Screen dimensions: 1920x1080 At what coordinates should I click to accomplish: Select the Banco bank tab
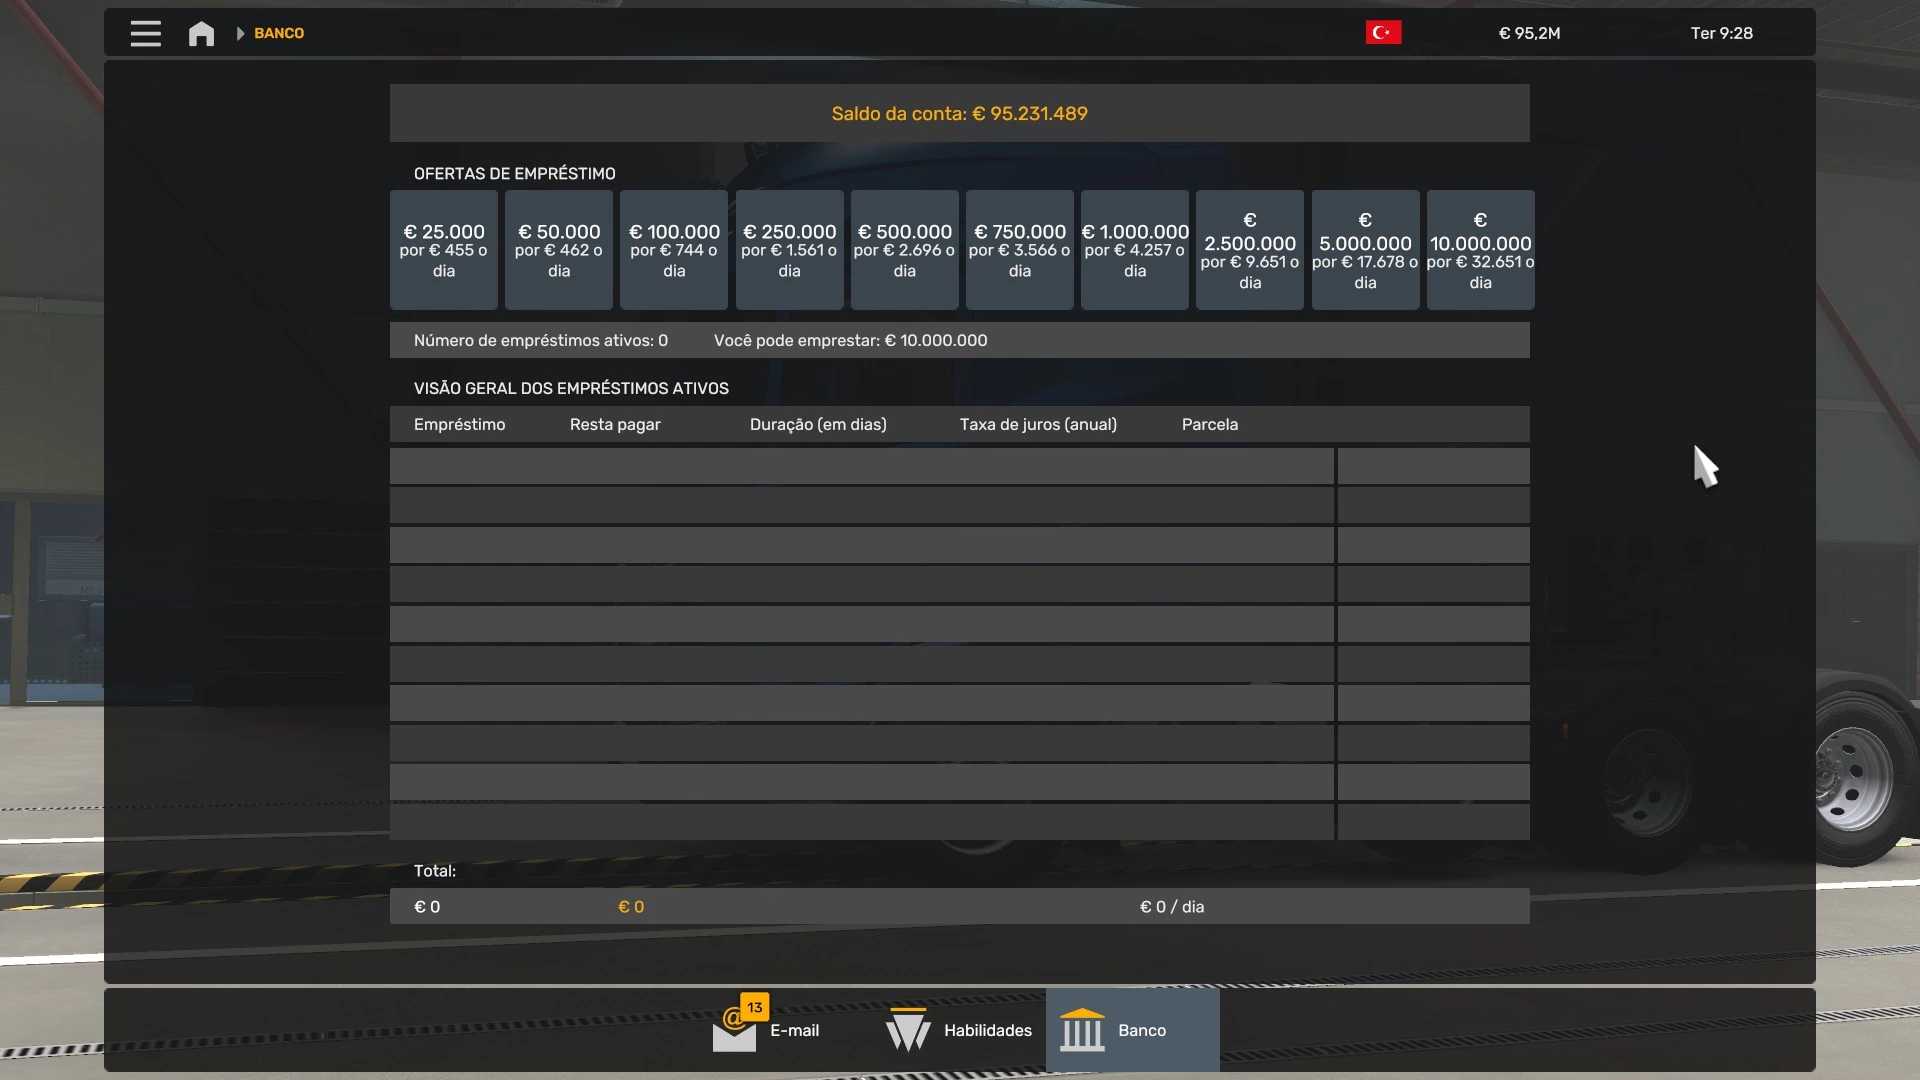pyautogui.click(x=1132, y=1030)
